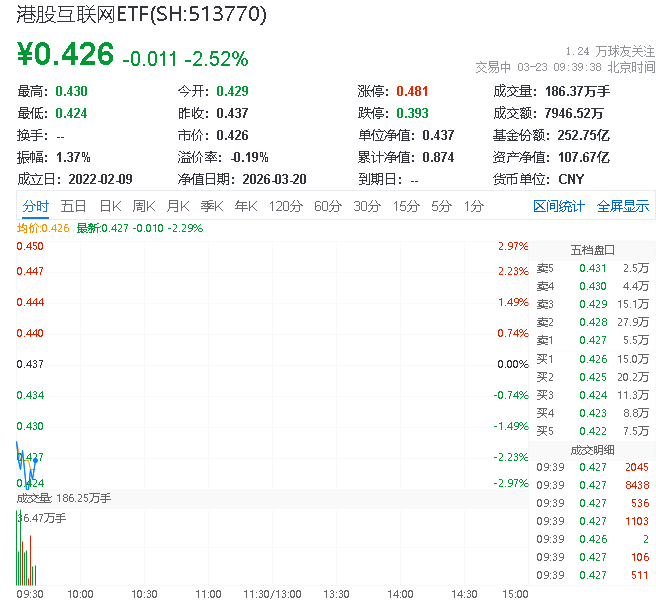Select the 1分 chart period
656x613 pixels.
click(x=473, y=206)
